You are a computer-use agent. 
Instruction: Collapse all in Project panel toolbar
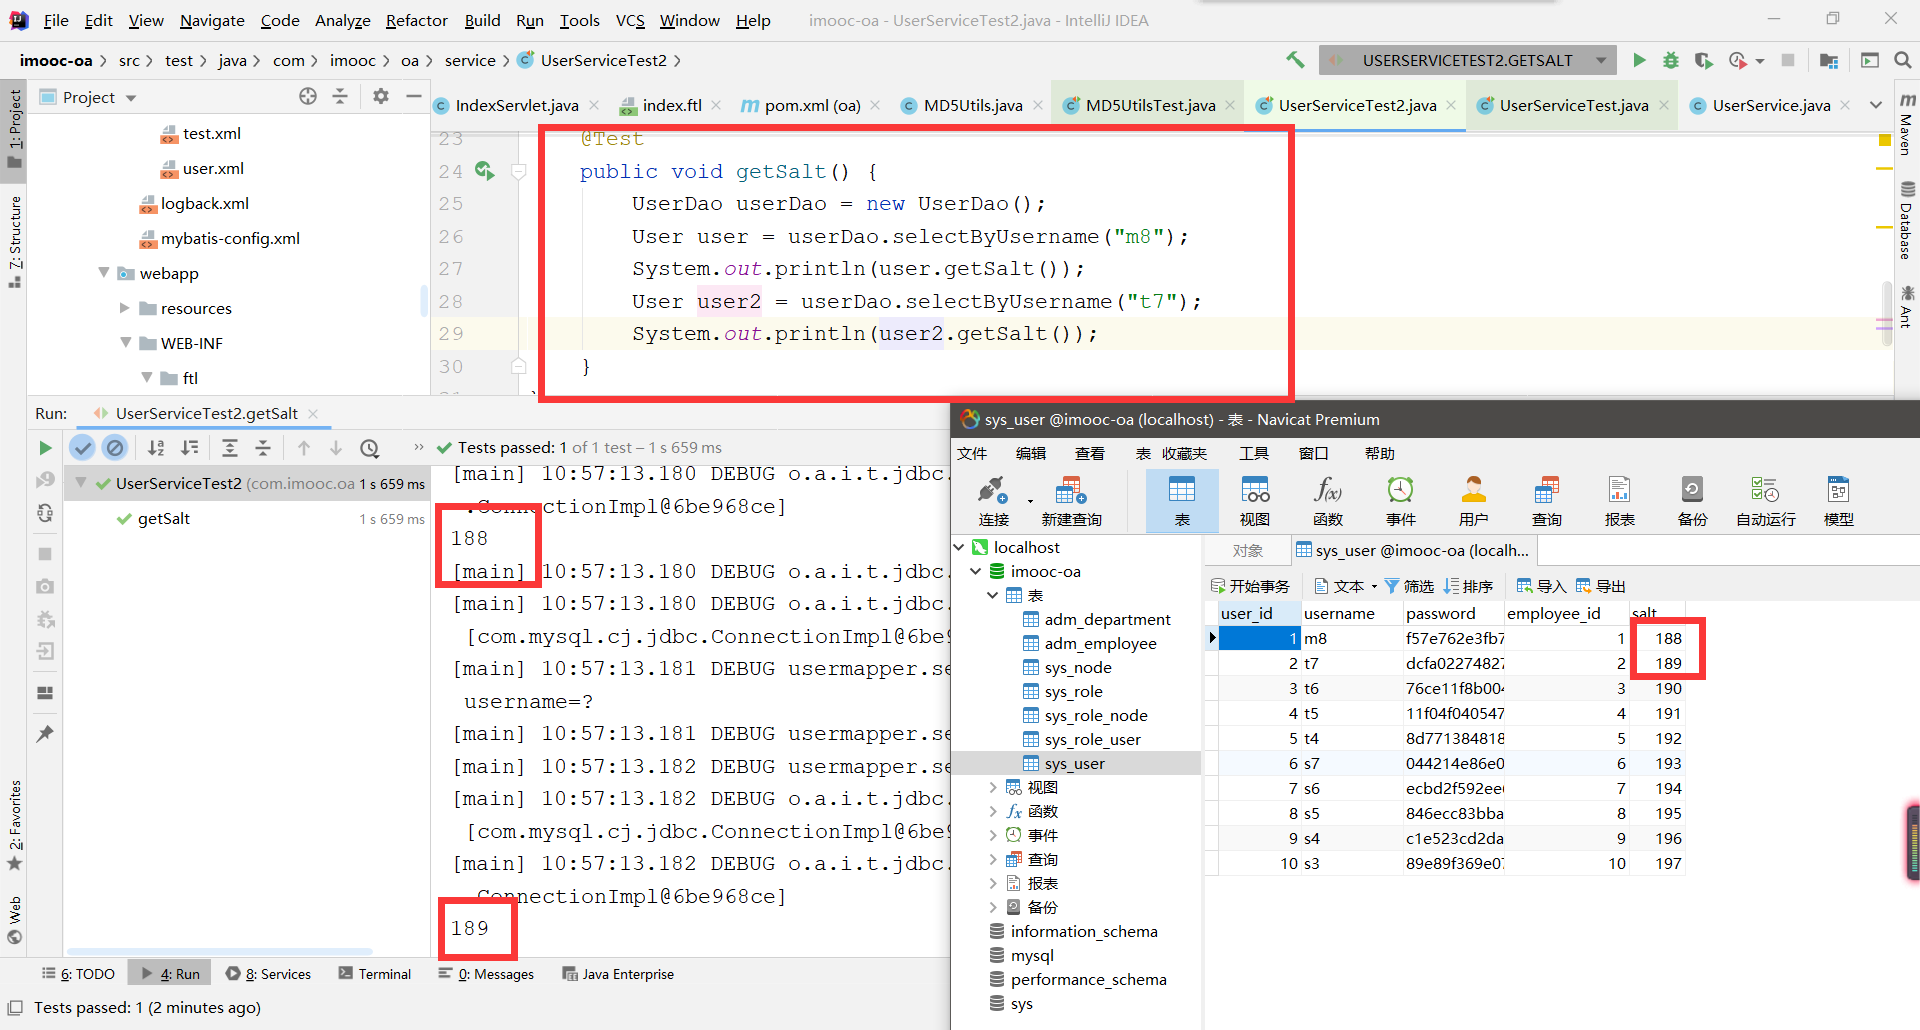340,96
